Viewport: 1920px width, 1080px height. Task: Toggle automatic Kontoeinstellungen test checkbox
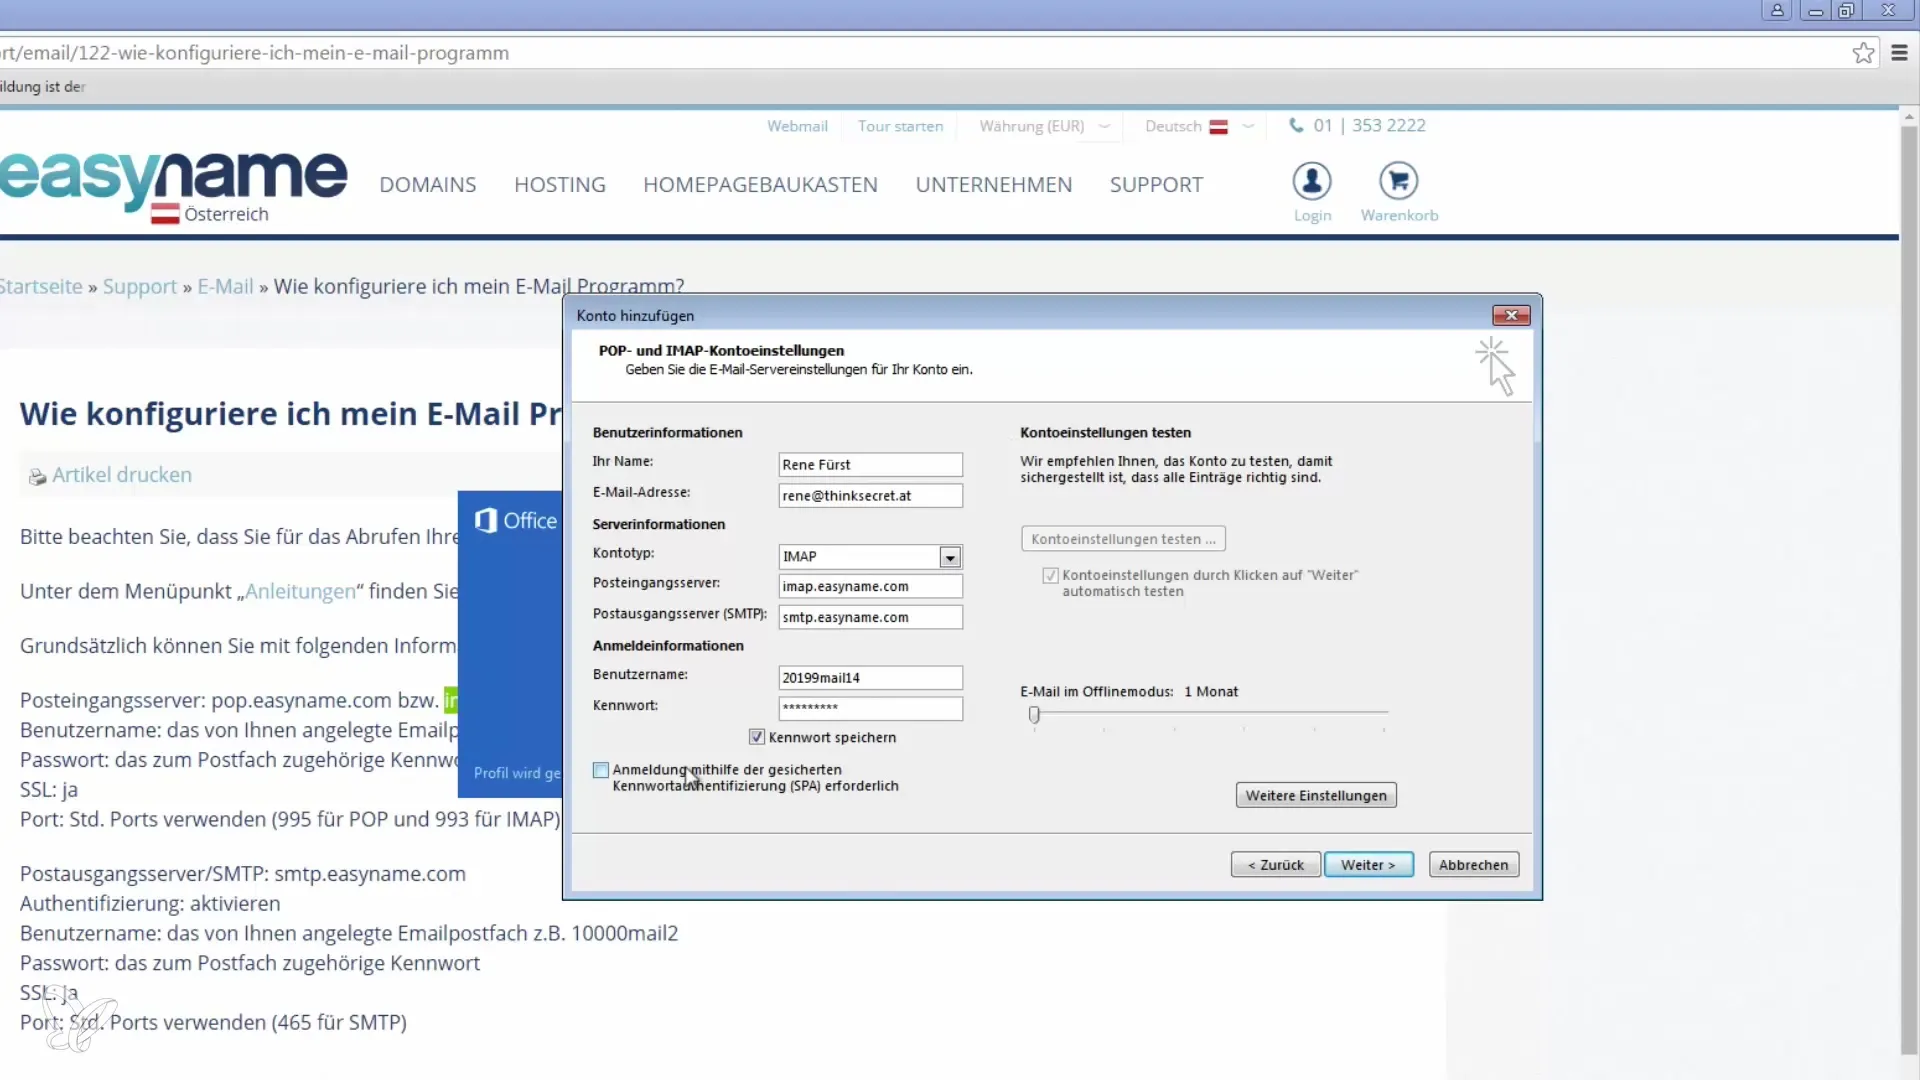[1050, 575]
